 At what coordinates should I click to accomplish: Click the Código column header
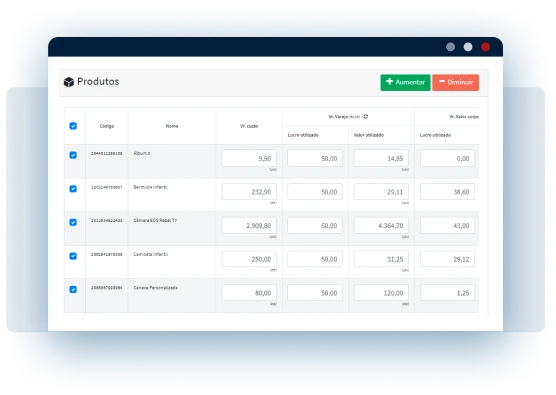[107, 126]
